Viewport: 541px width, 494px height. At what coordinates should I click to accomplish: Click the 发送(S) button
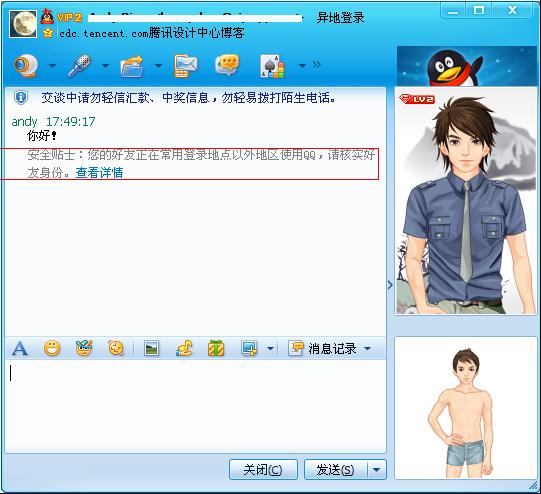pos(335,470)
